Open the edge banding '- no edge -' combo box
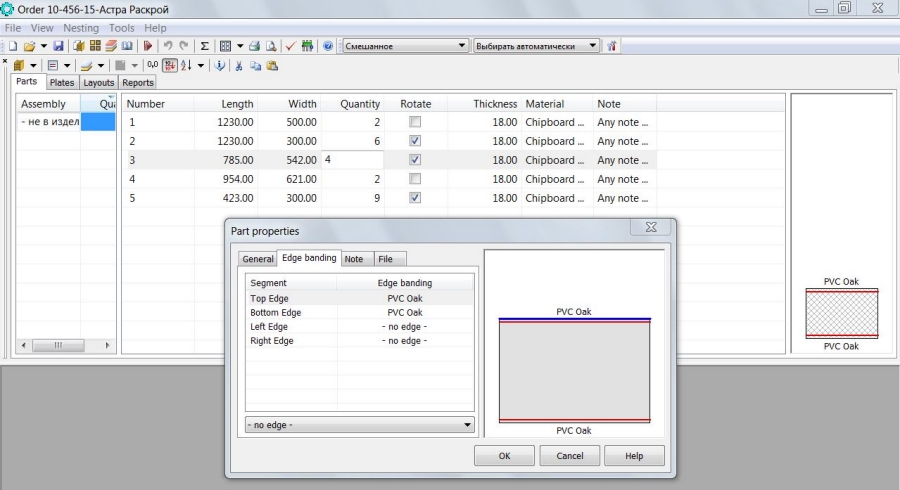The width and height of the screenshot is (900, 490). 359,425
